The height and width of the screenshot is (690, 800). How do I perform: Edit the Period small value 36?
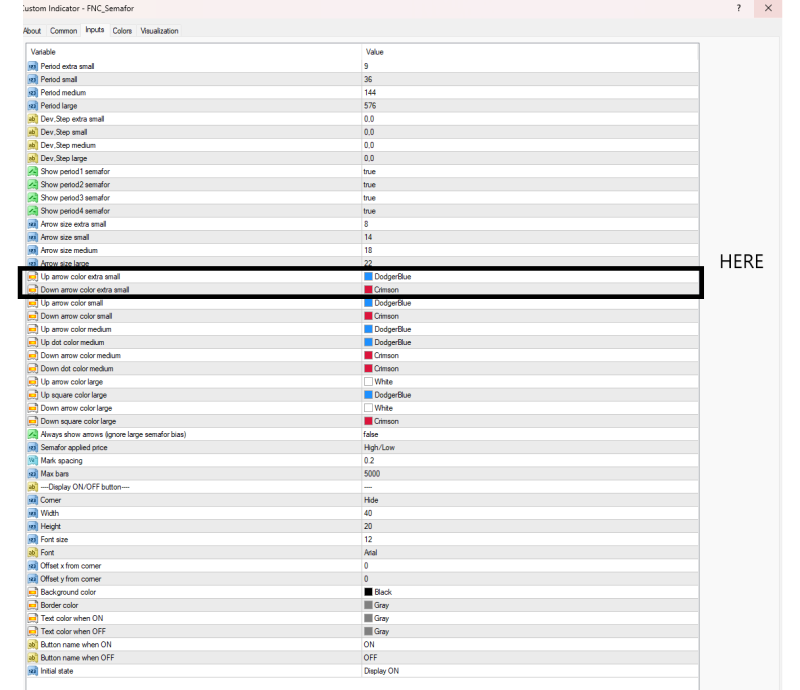[368, 80]
